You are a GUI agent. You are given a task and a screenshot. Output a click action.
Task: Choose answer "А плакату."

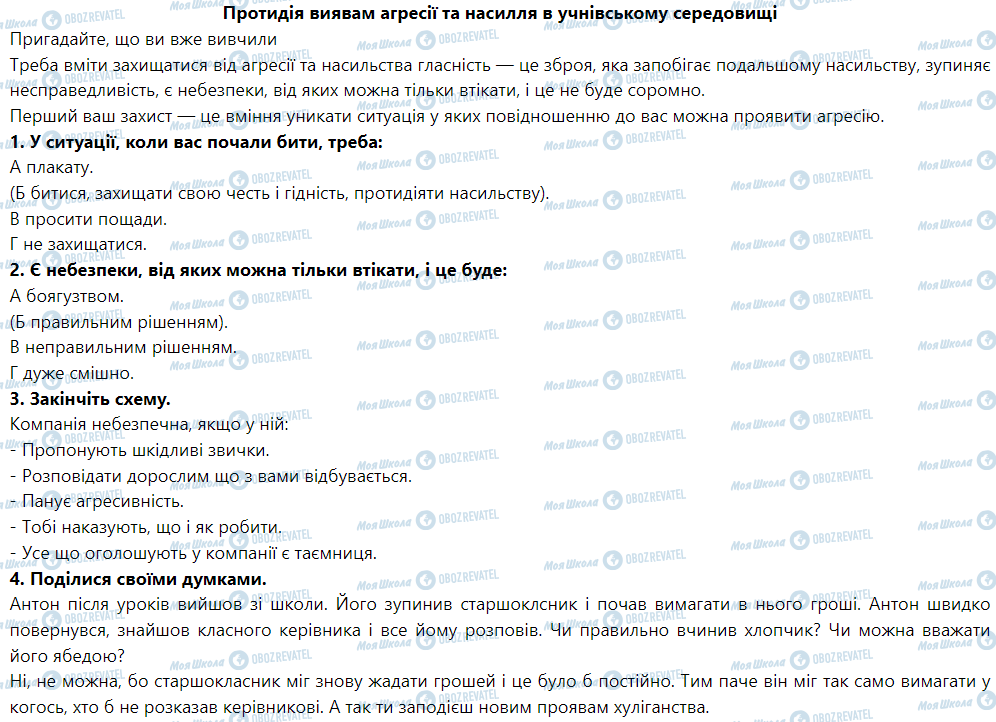point(51,167)
